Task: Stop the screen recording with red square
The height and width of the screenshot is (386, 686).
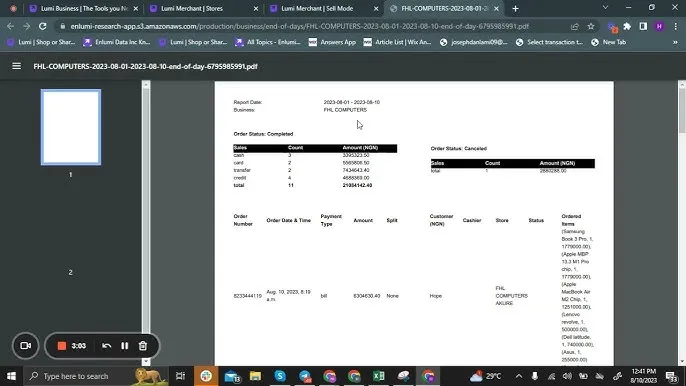Action: click(x=62, y=346)
